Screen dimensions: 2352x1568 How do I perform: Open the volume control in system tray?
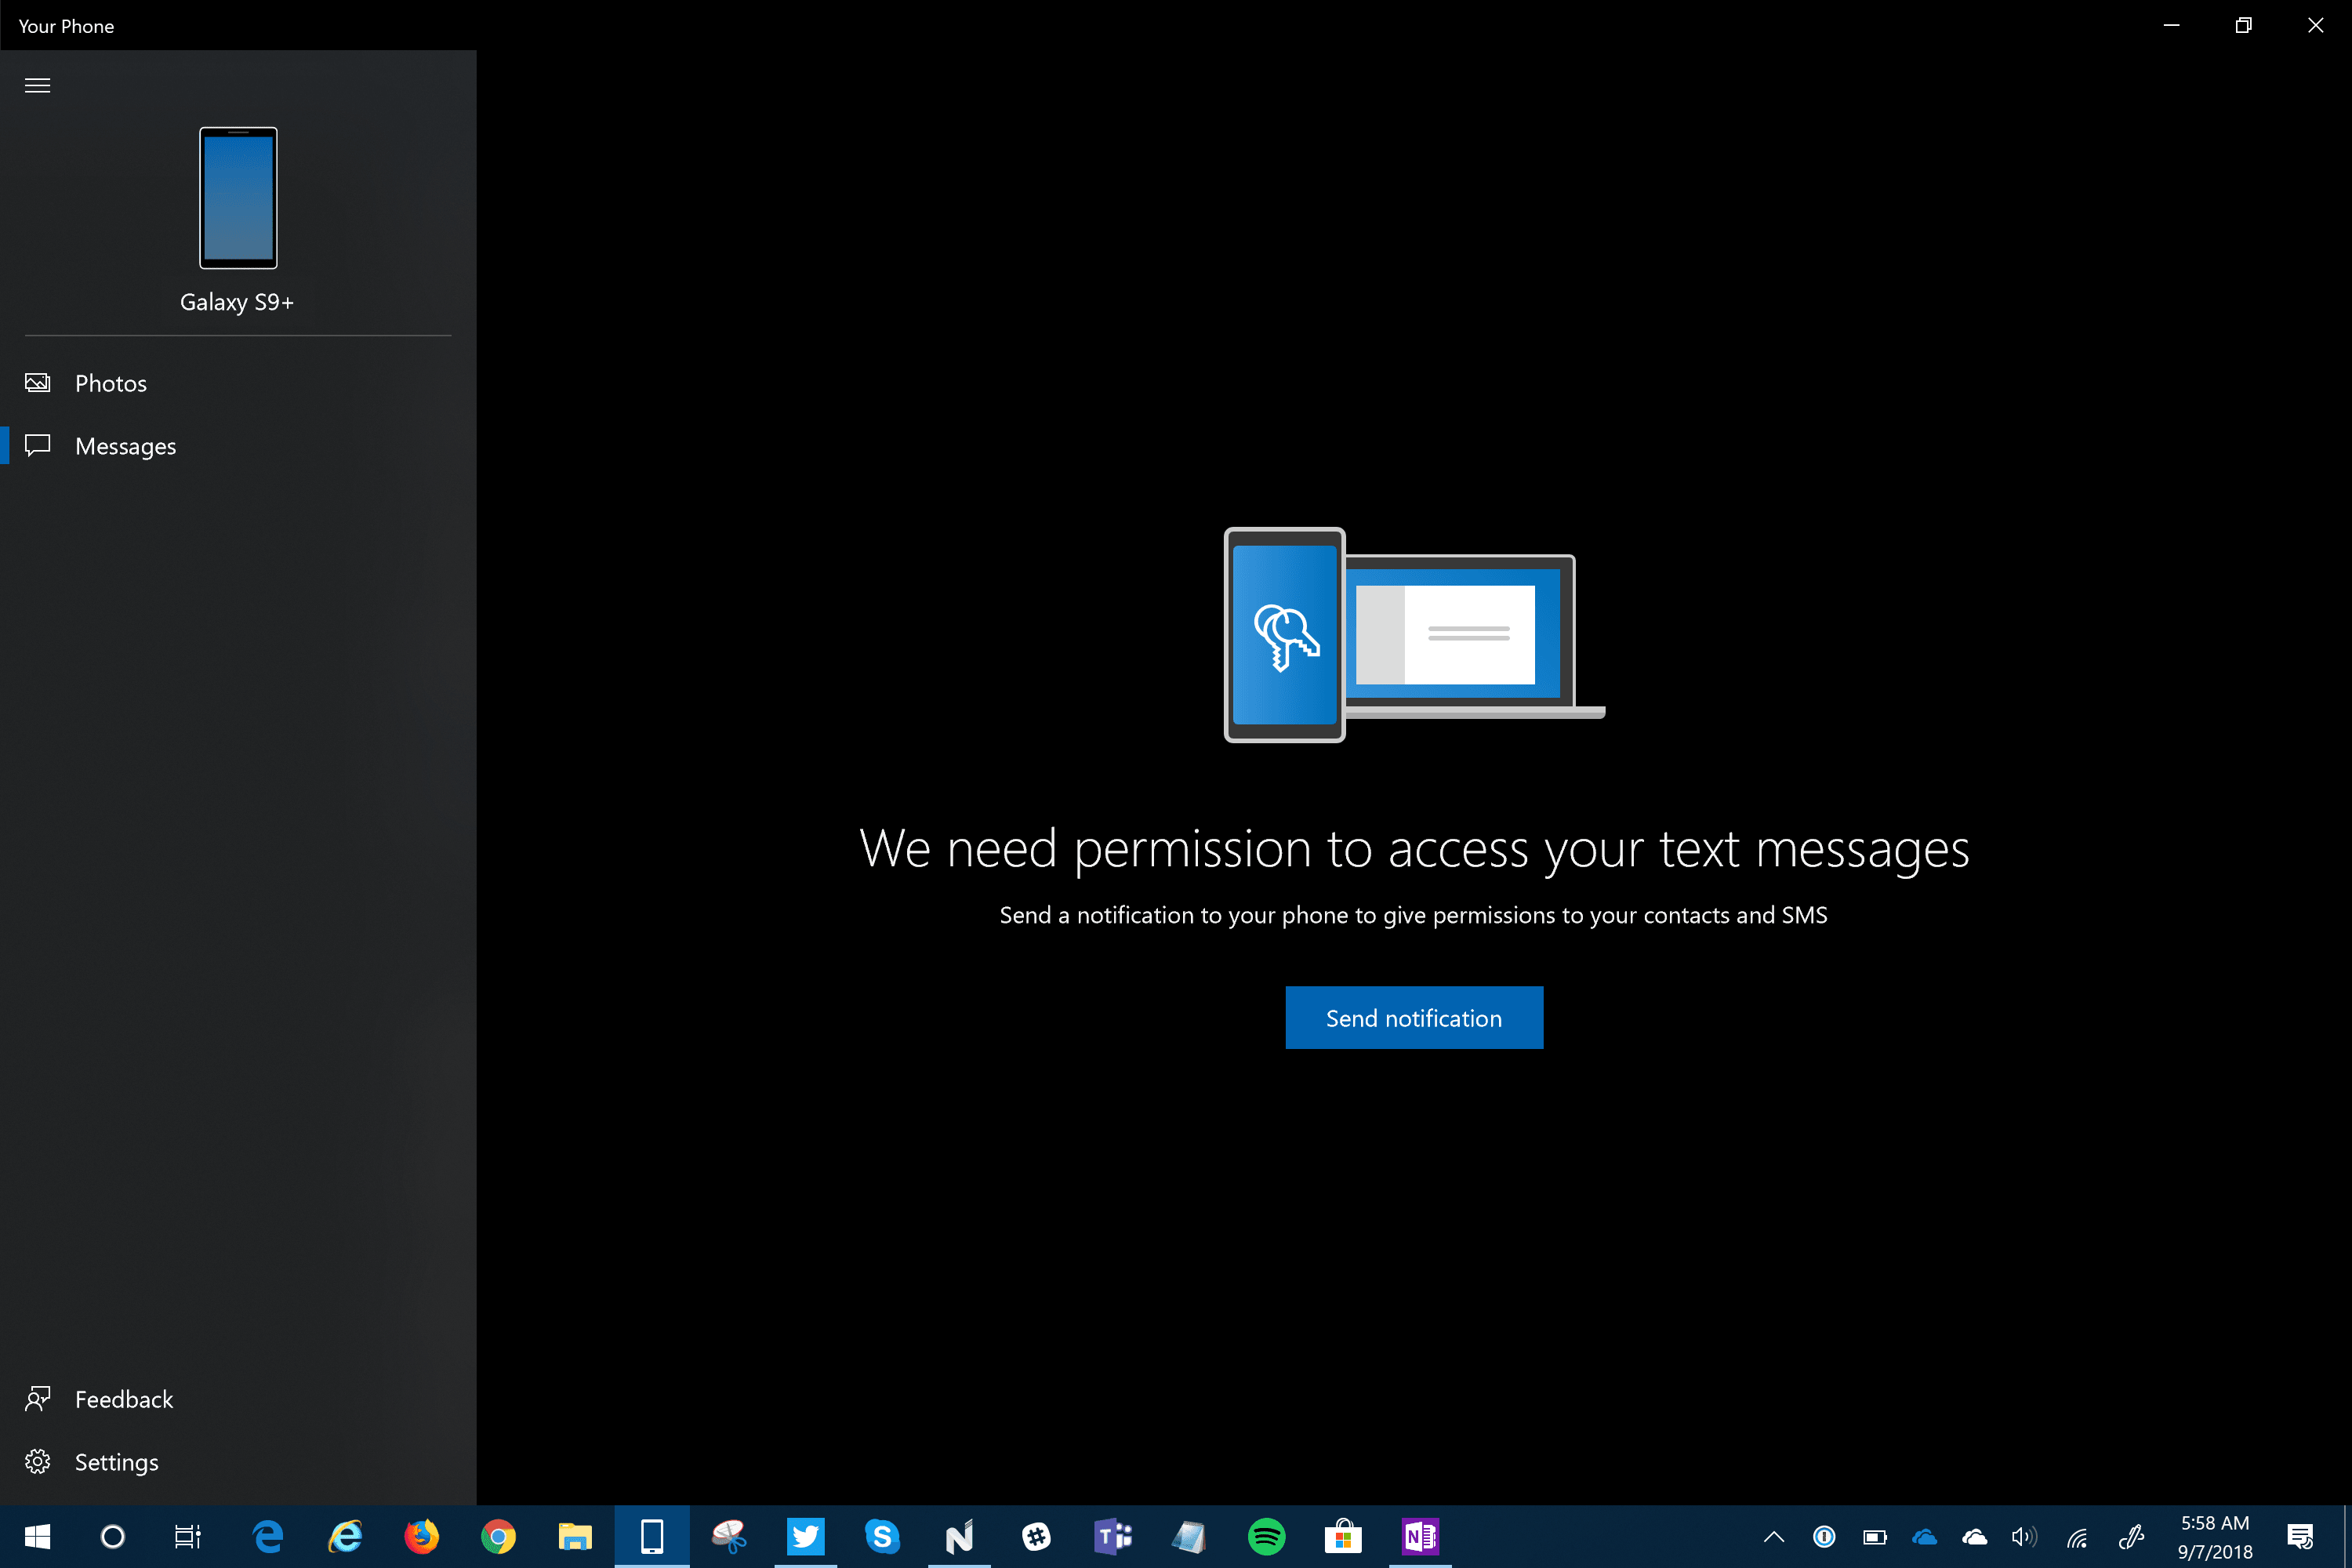pos(2025,1537)
